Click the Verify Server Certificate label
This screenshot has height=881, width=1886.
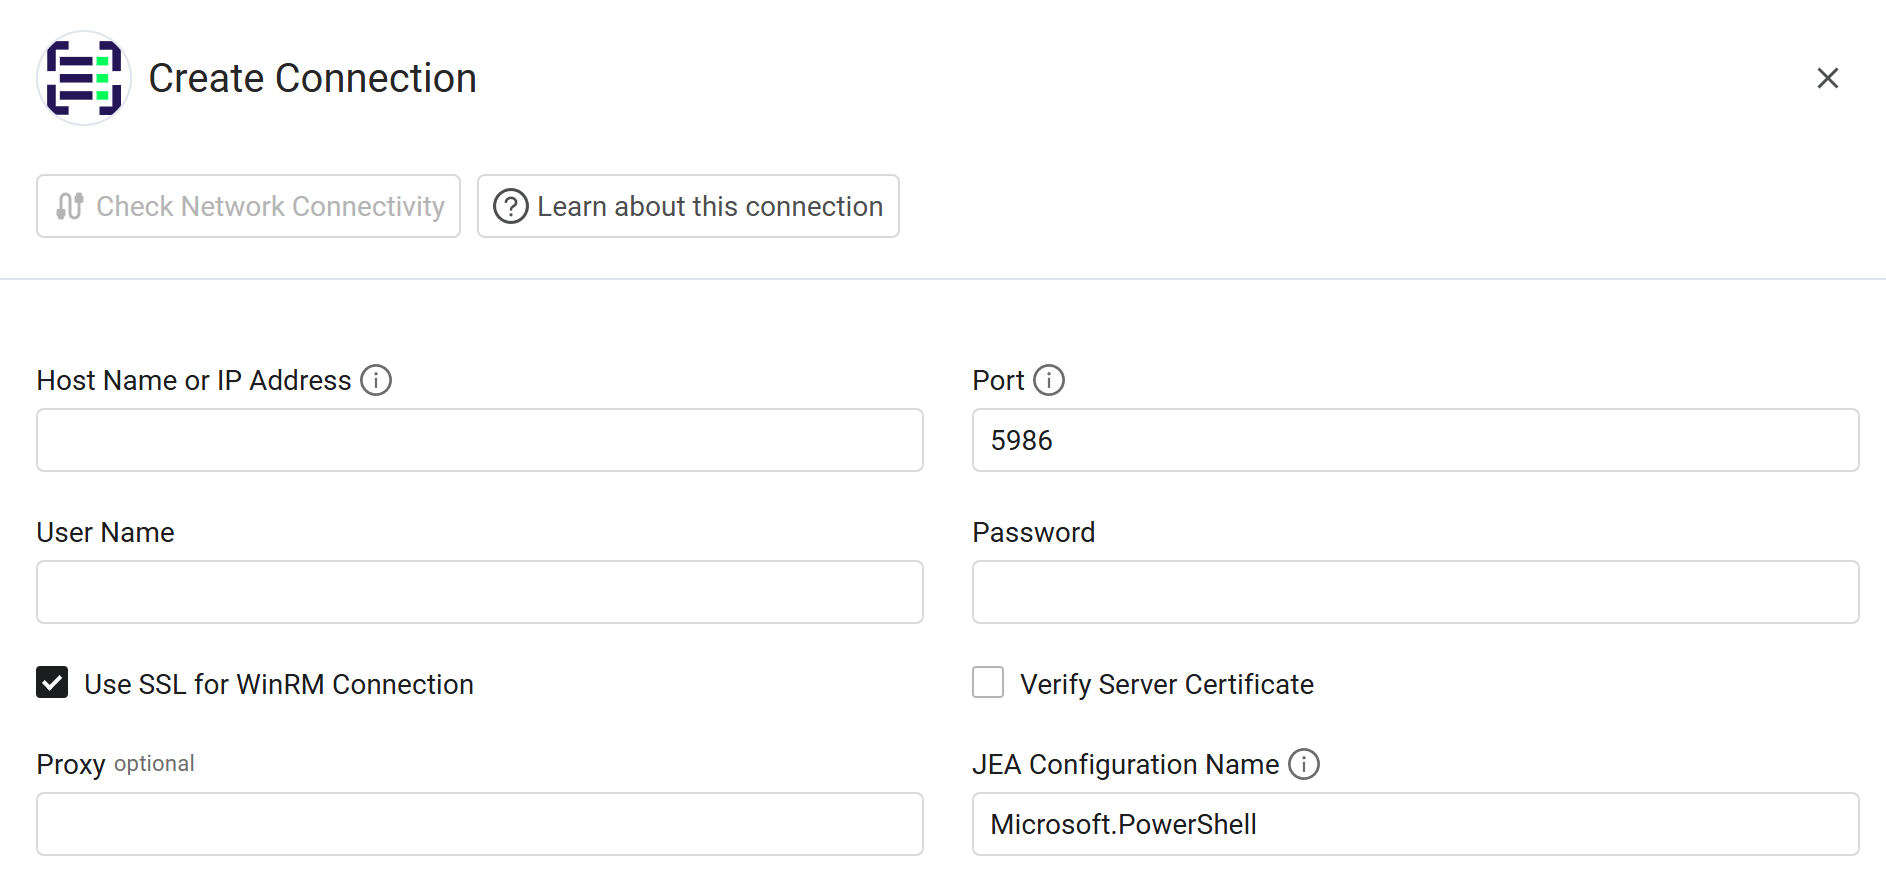click(1166, 684)
